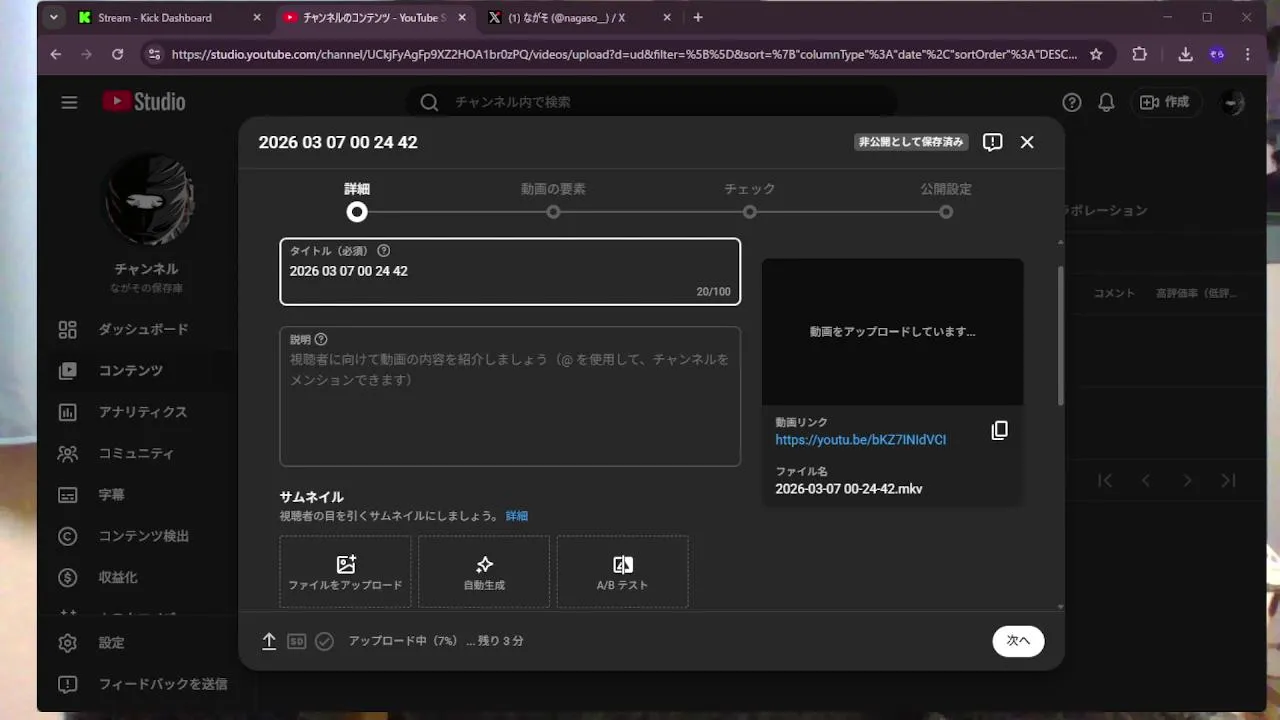Go to the 動画の要素 step
The width and height of the screenshot is (1280, 720).
[x=553, y=200]
